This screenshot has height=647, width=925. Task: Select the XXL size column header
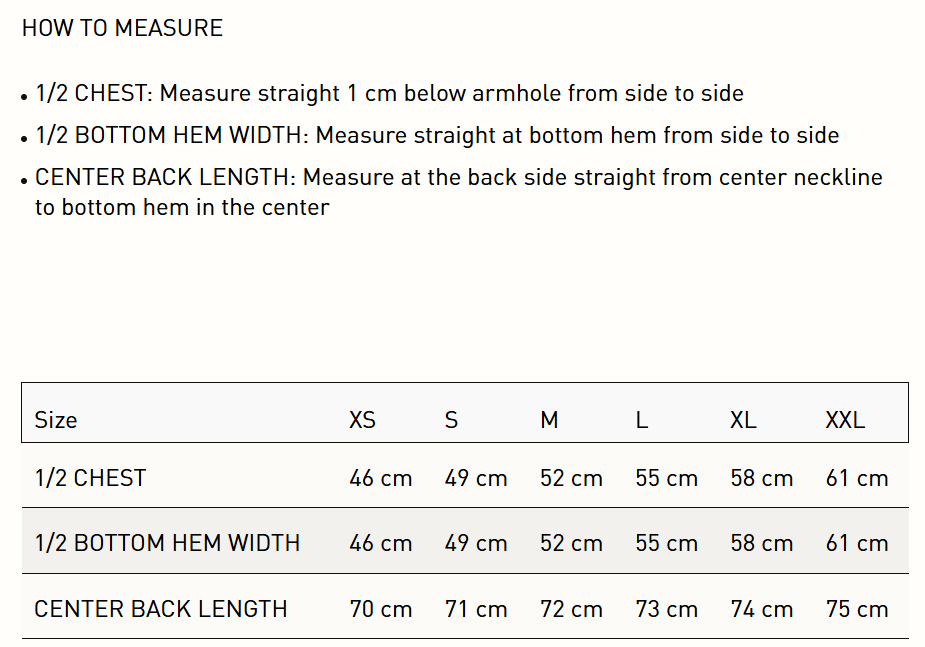click(845, 420)
